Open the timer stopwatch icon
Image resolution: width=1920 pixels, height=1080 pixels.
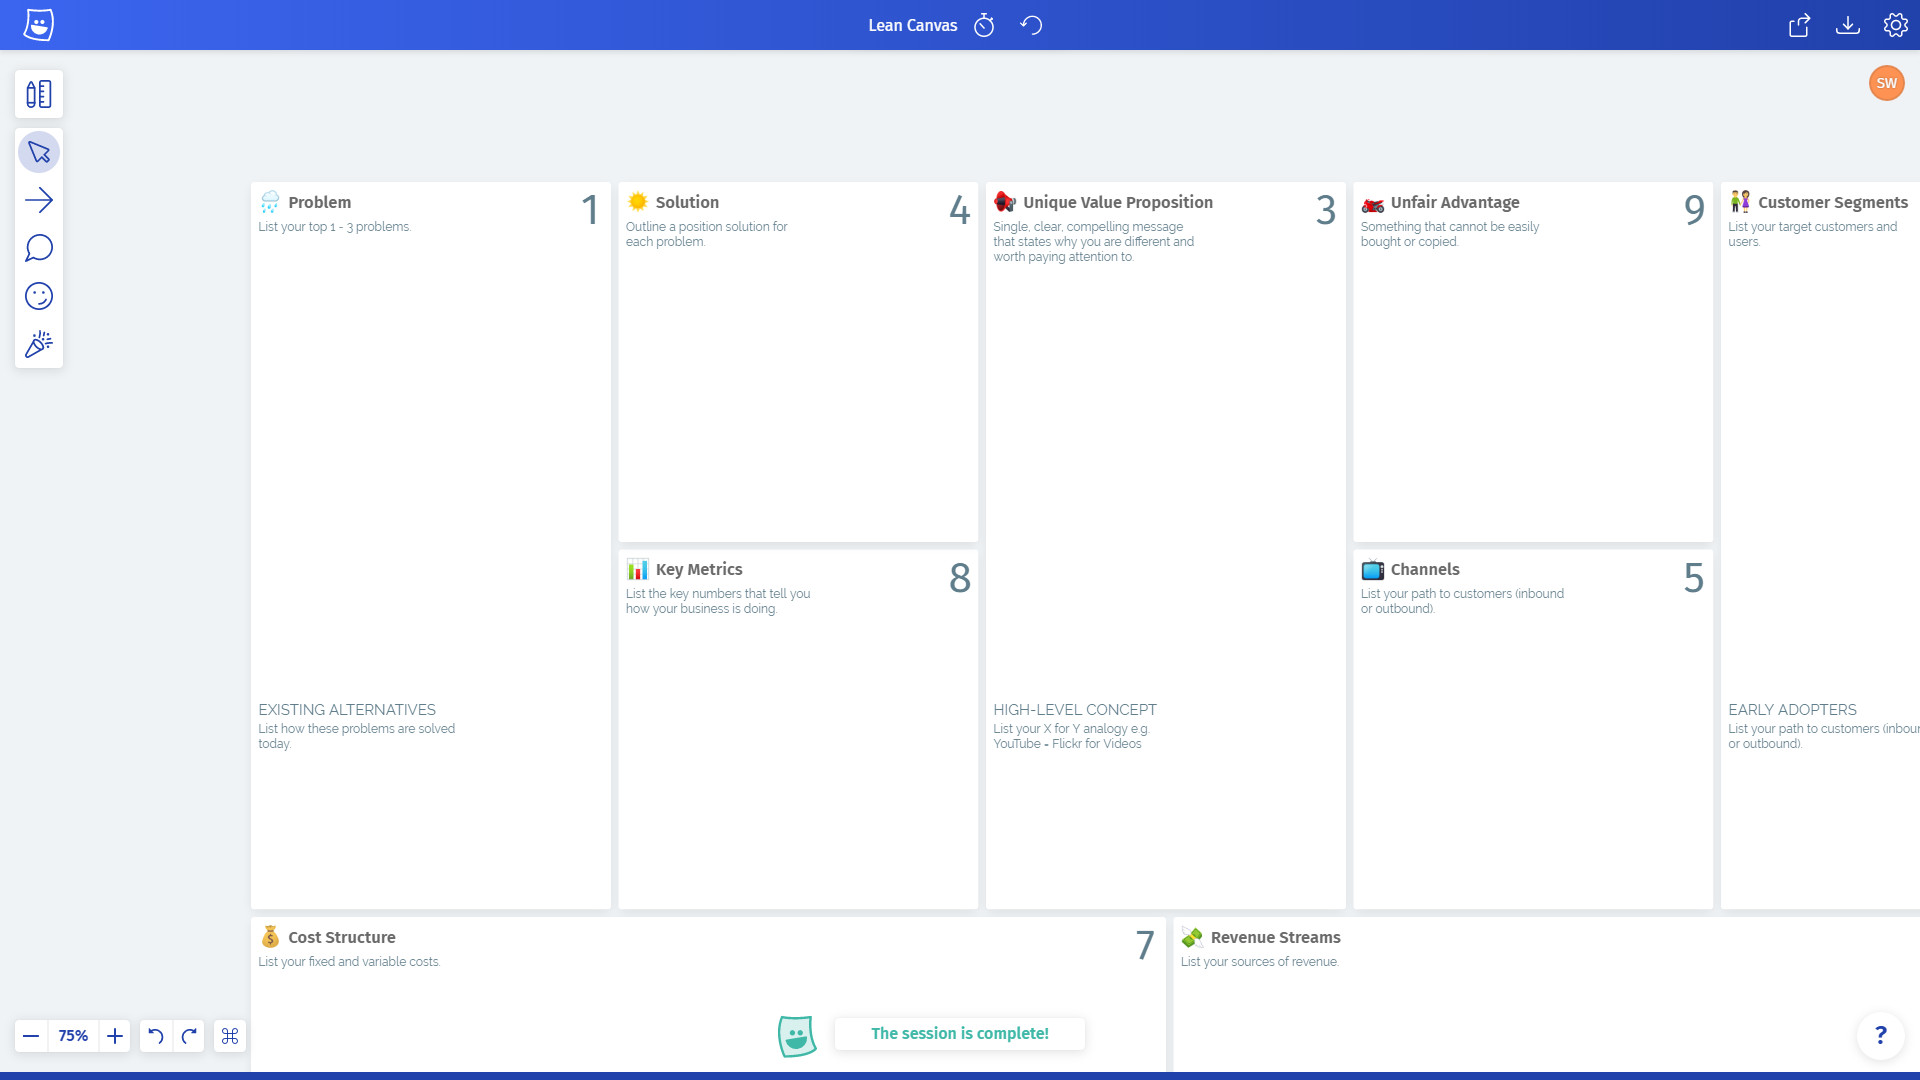click(x=984, y=25)
